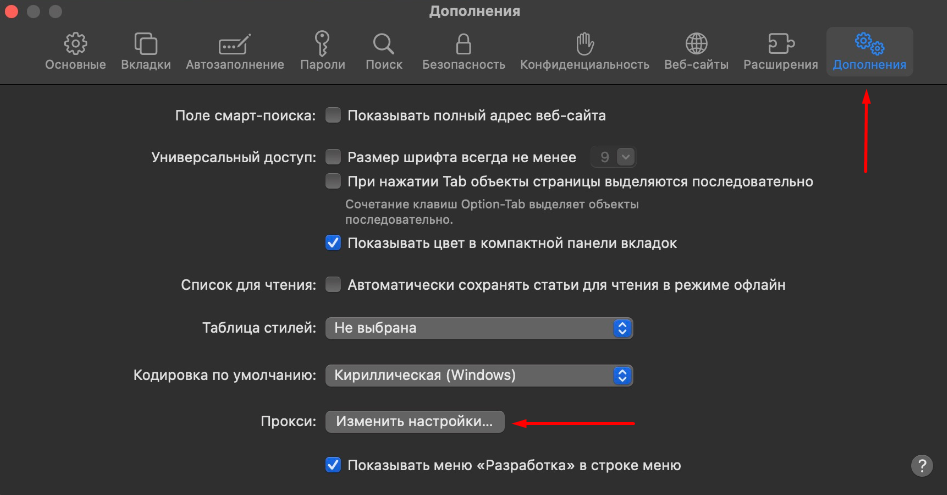Open the minimum font size dropdown
Viewport: 947px width, 495px height.
pos(612,157)
